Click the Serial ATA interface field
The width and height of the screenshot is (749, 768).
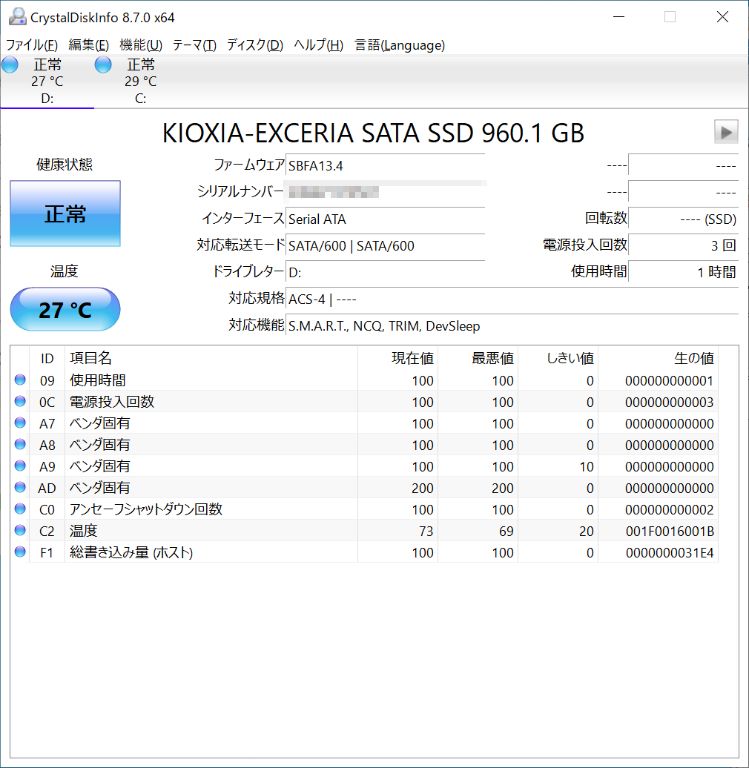pyautogui.click(x=385, y=218)
